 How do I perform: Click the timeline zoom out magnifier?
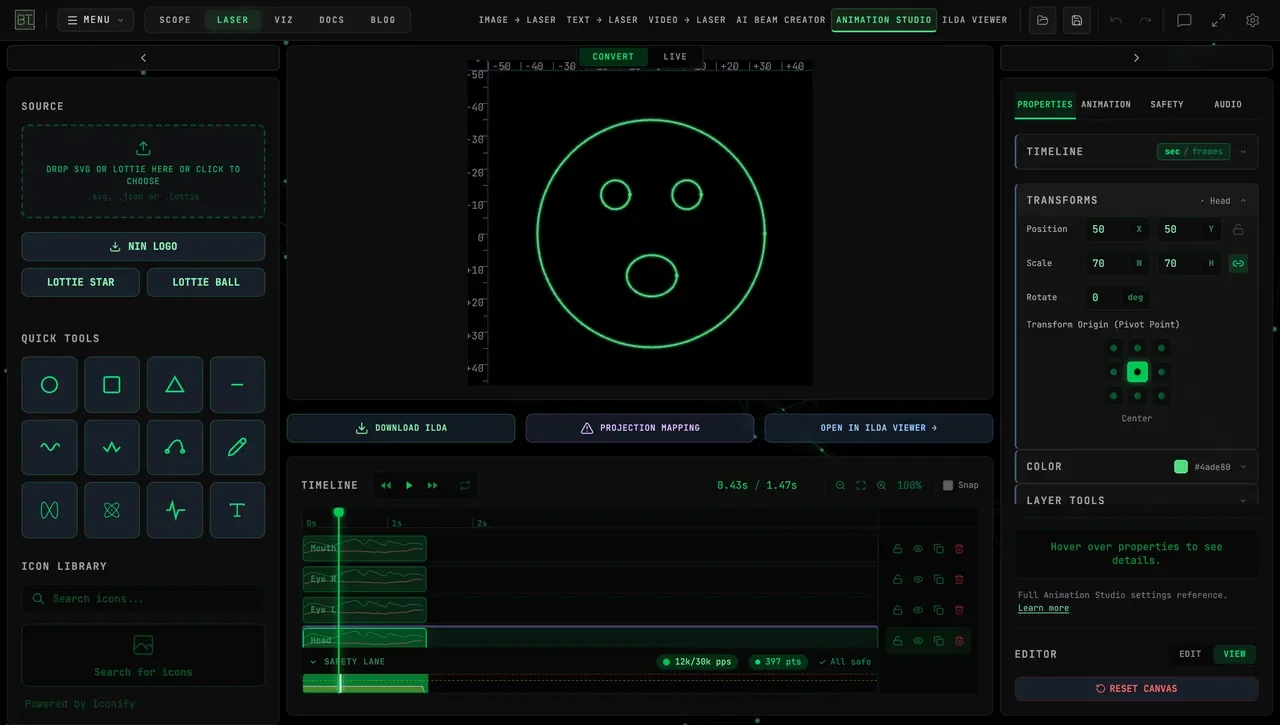click(x=840, y=485)
